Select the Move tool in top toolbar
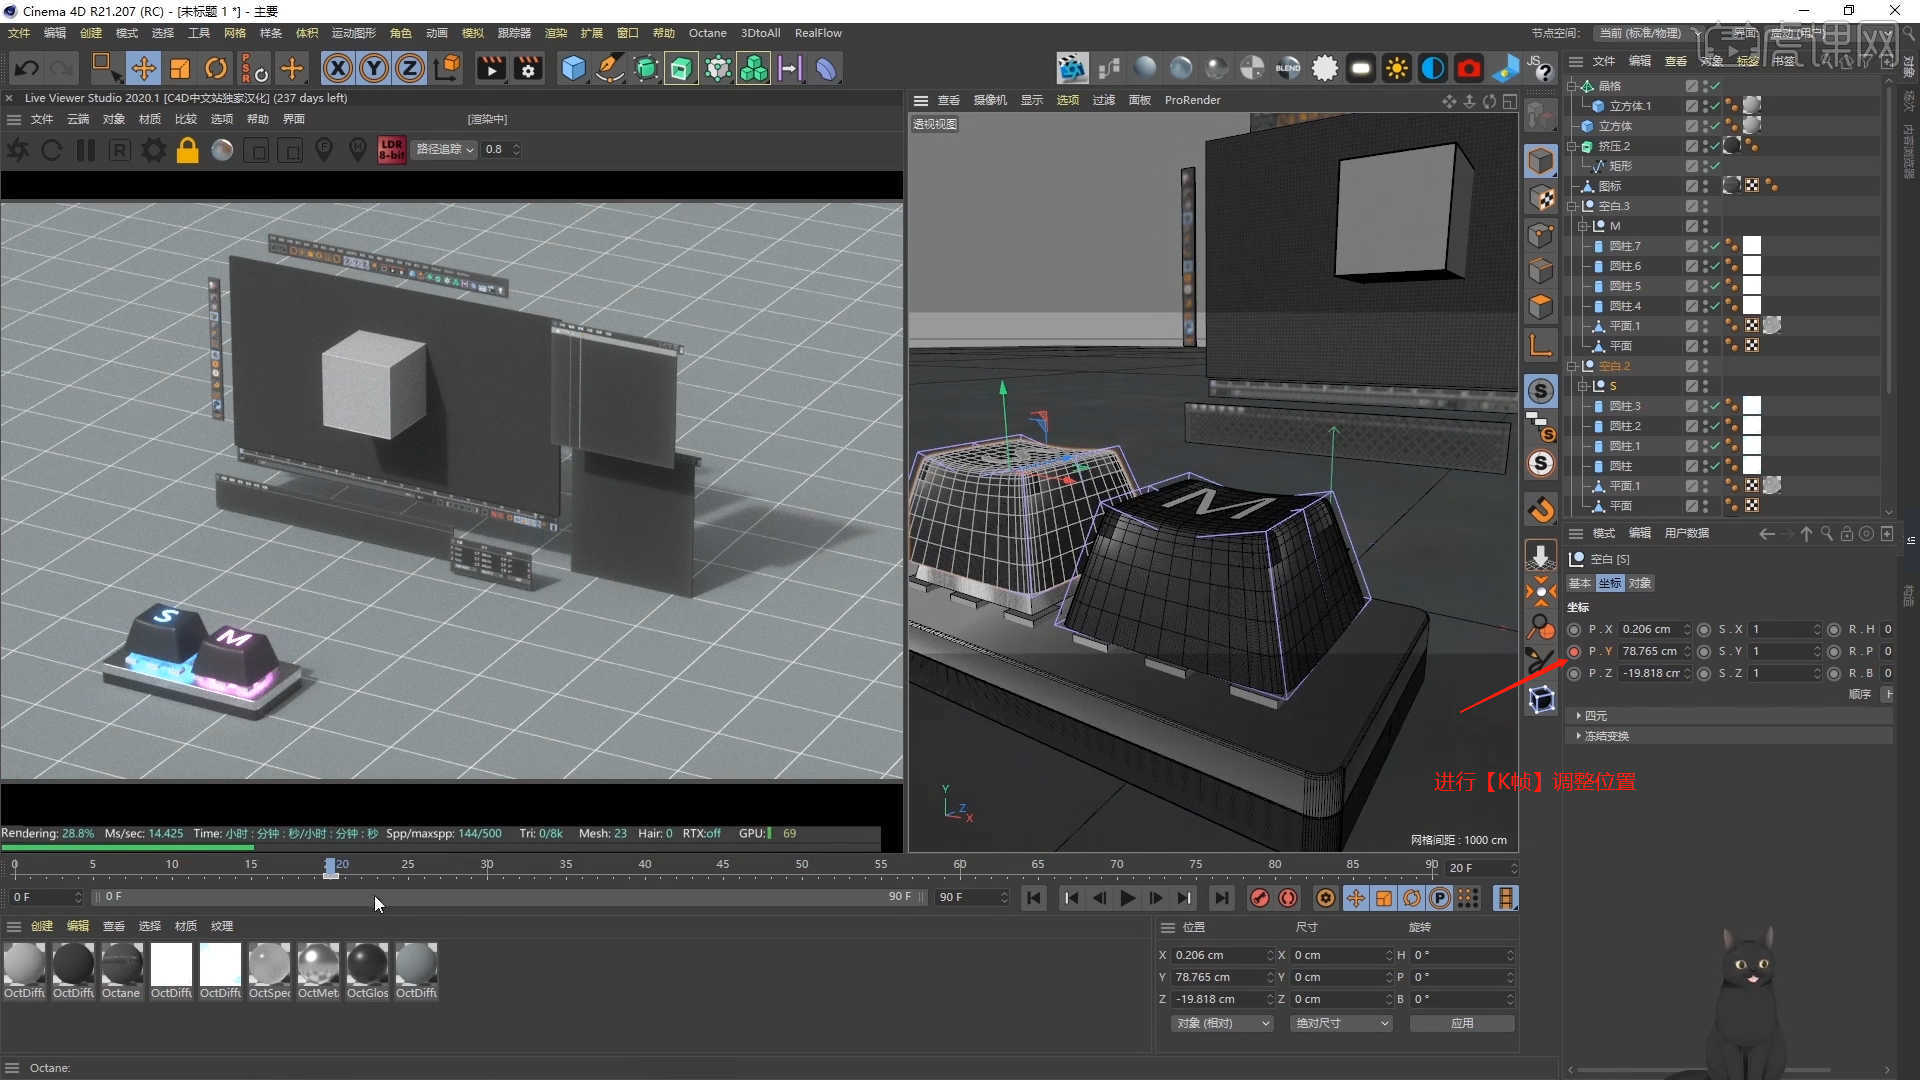Screen dimensions: 1920x1080 point(144,68)
